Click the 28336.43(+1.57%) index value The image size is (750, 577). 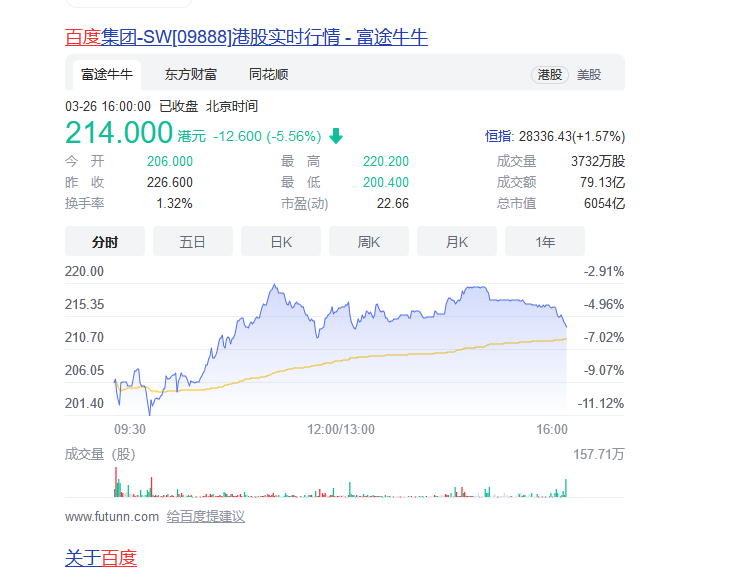pyautogui.click(x=572, y=136)
